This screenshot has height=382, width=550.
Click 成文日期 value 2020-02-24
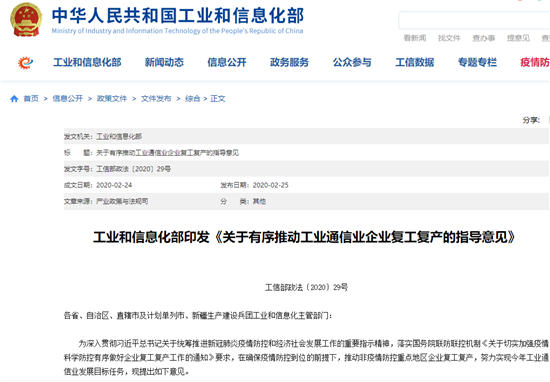click(x=114, y=185)
